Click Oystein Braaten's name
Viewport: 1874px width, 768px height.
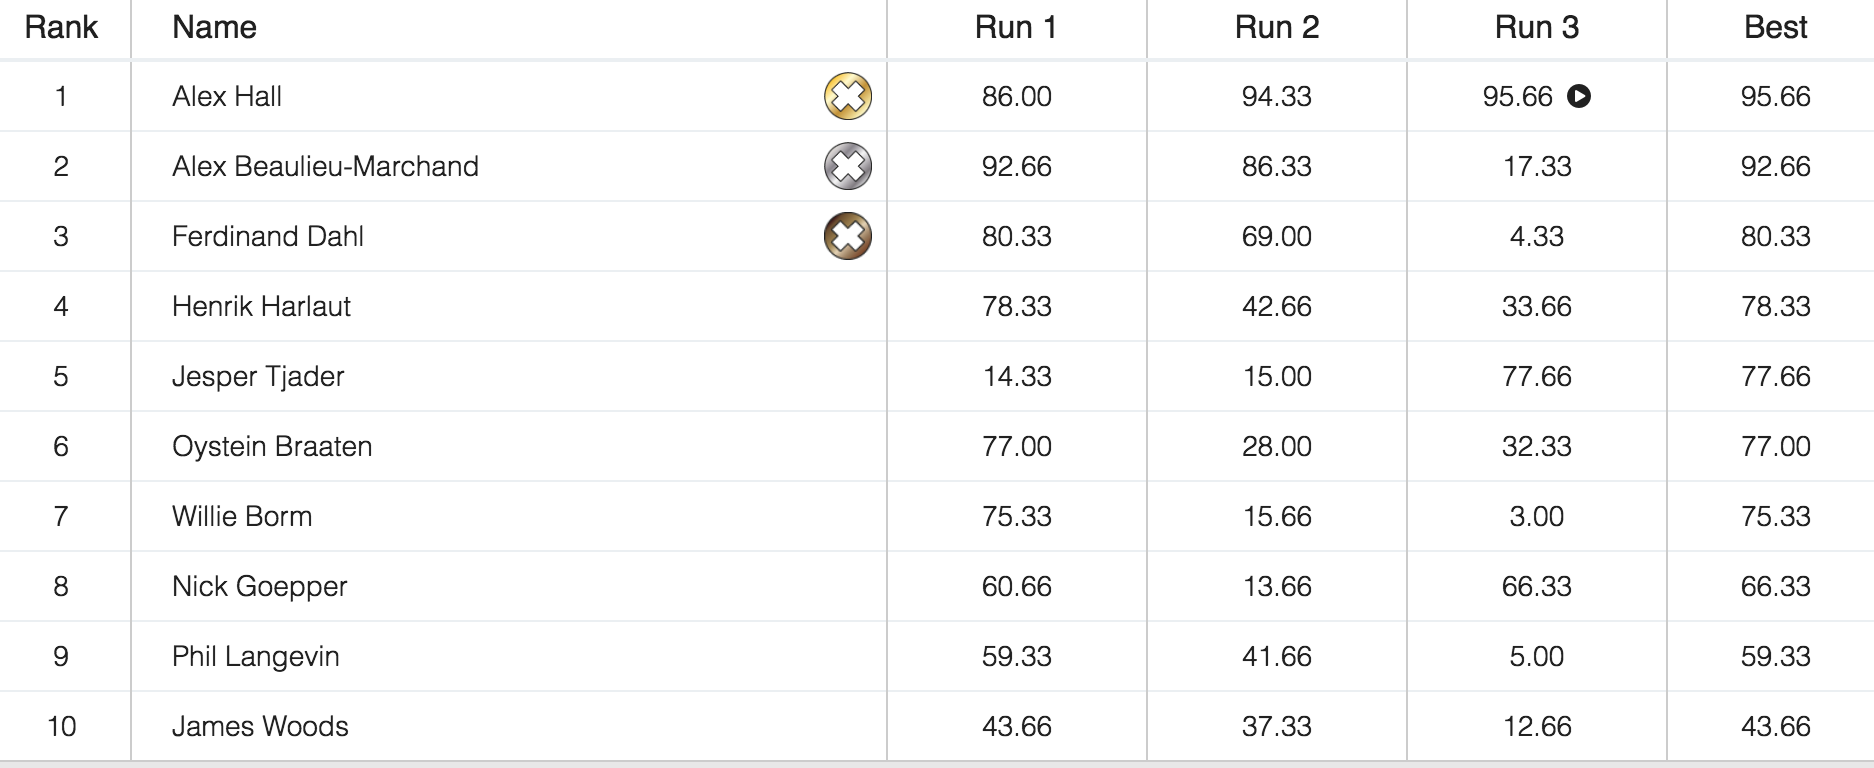coord(272,447)
